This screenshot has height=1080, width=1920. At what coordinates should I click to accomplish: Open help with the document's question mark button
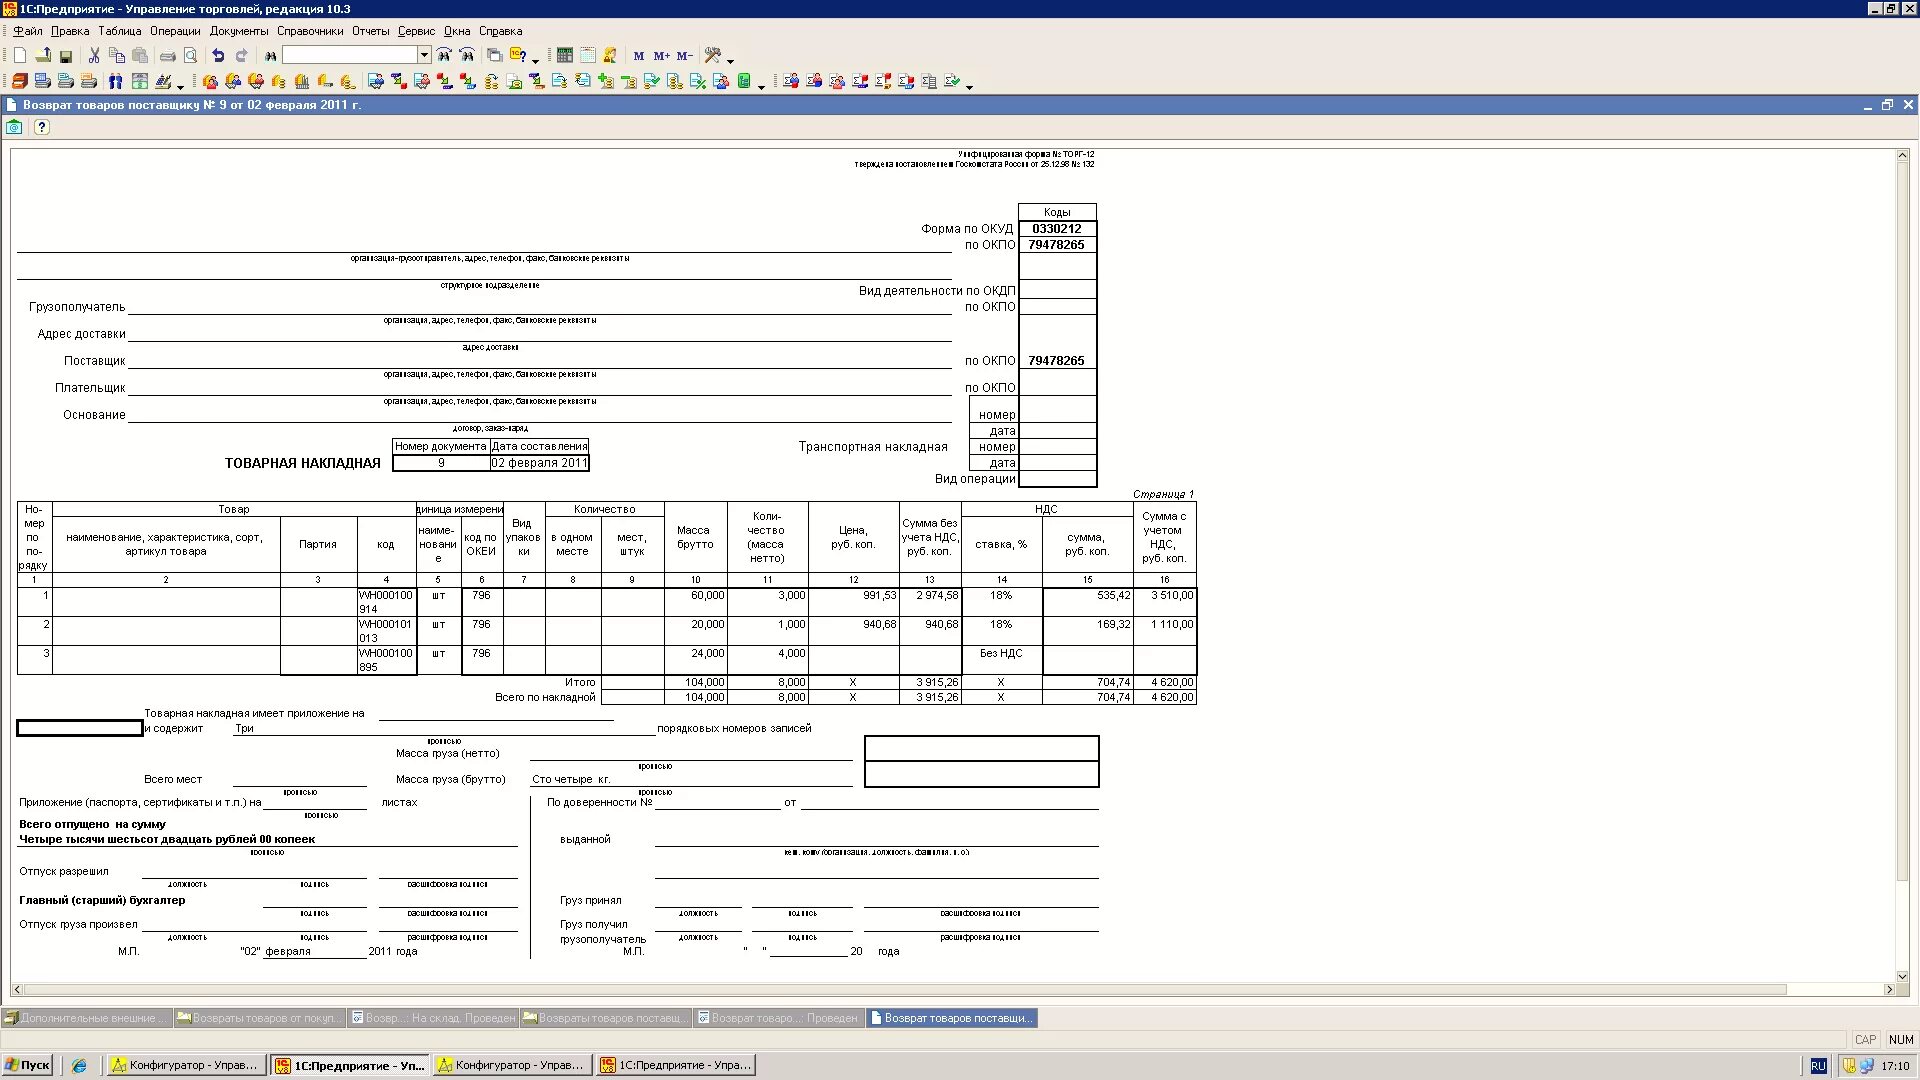(41, 127)
